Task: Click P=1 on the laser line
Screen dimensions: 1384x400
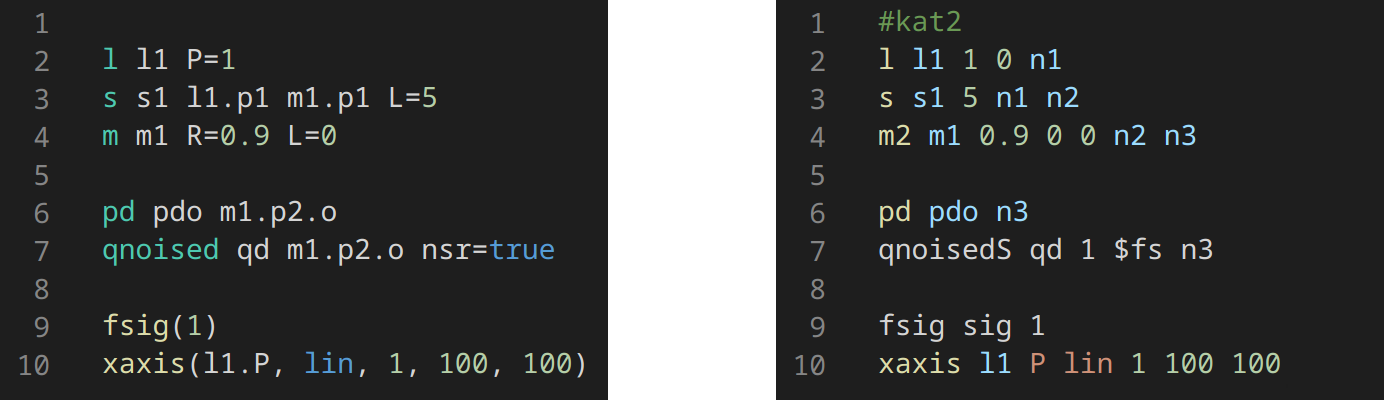Action: [x=210, y=61]
